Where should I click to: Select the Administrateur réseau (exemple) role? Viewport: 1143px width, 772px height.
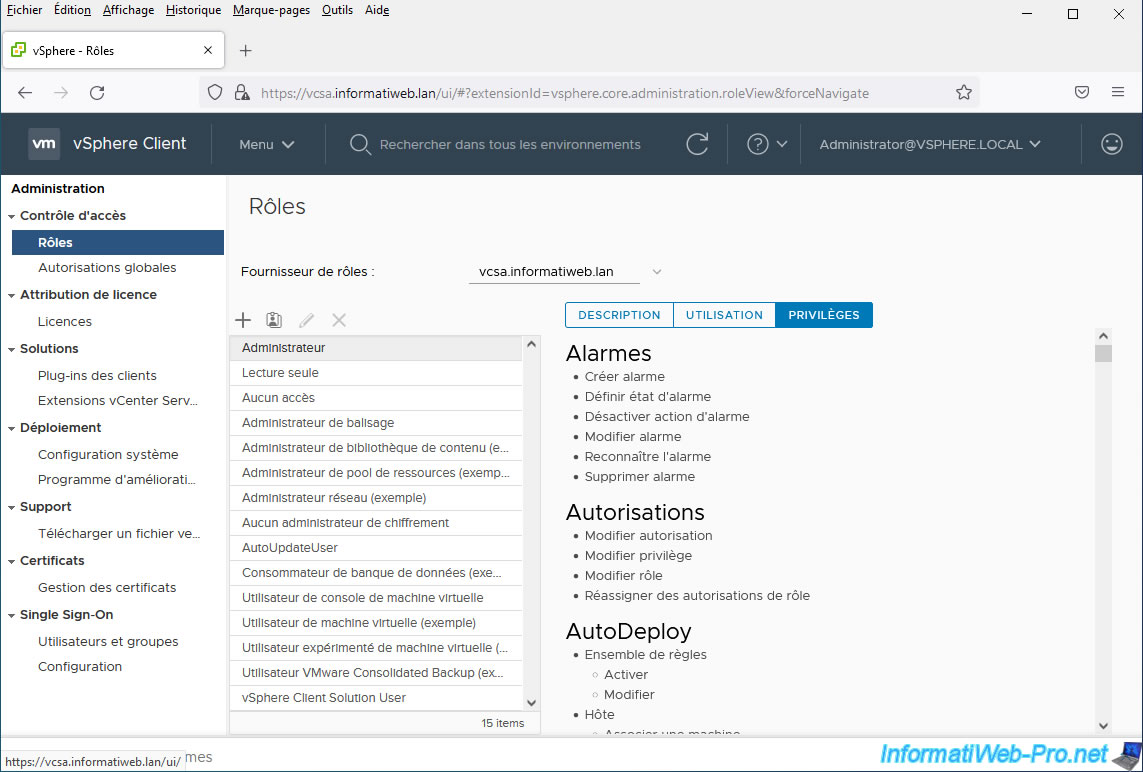coord(376,498)
